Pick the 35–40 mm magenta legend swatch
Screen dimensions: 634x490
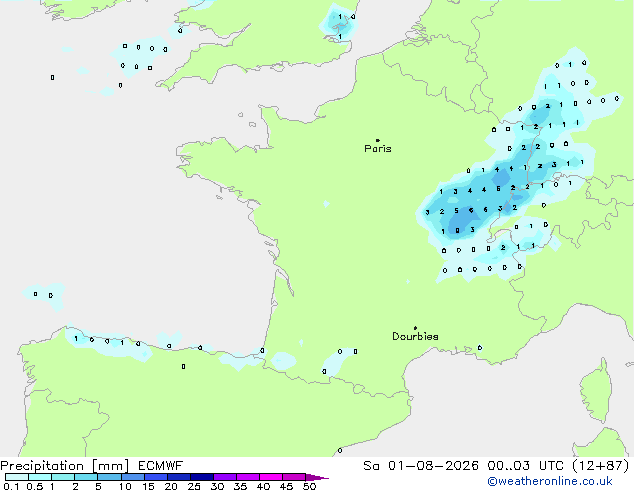pyautogui.click(x=247, y=477)
